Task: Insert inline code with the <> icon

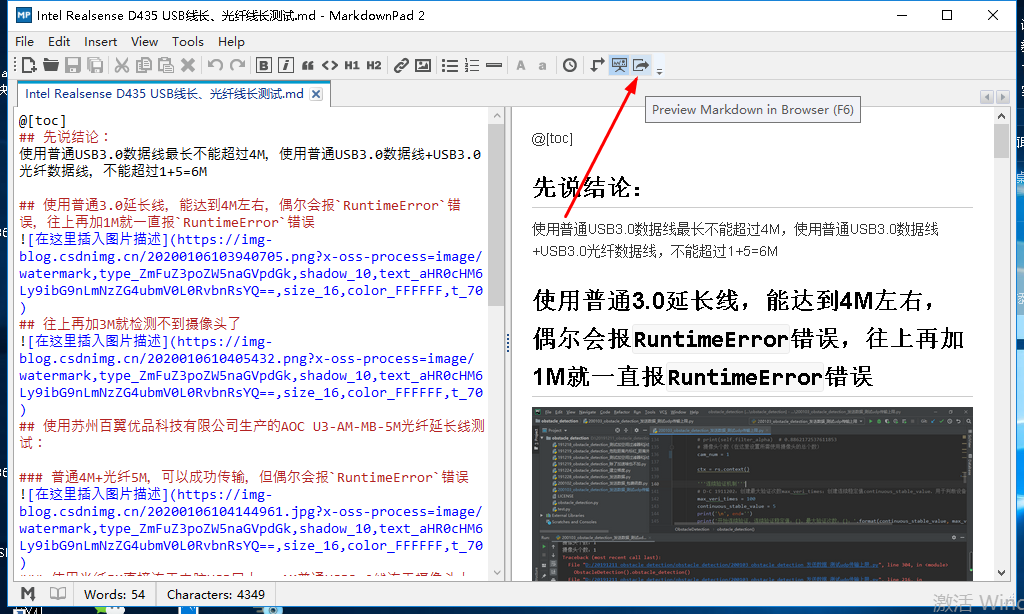Action: (x=329, y=65)
